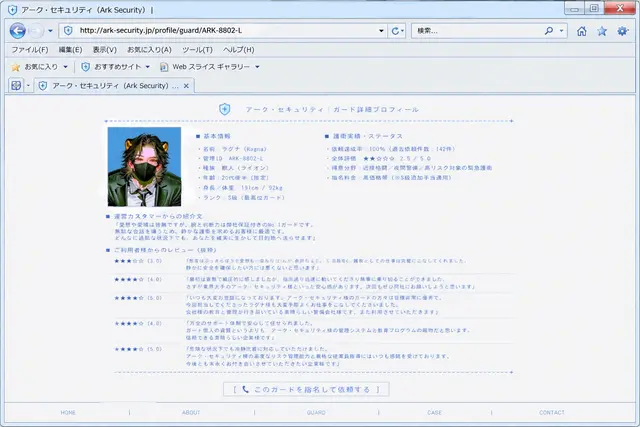Open the 編集(E) menu
Viewport: 640px width, 427px height.
(x=70, y=50)
